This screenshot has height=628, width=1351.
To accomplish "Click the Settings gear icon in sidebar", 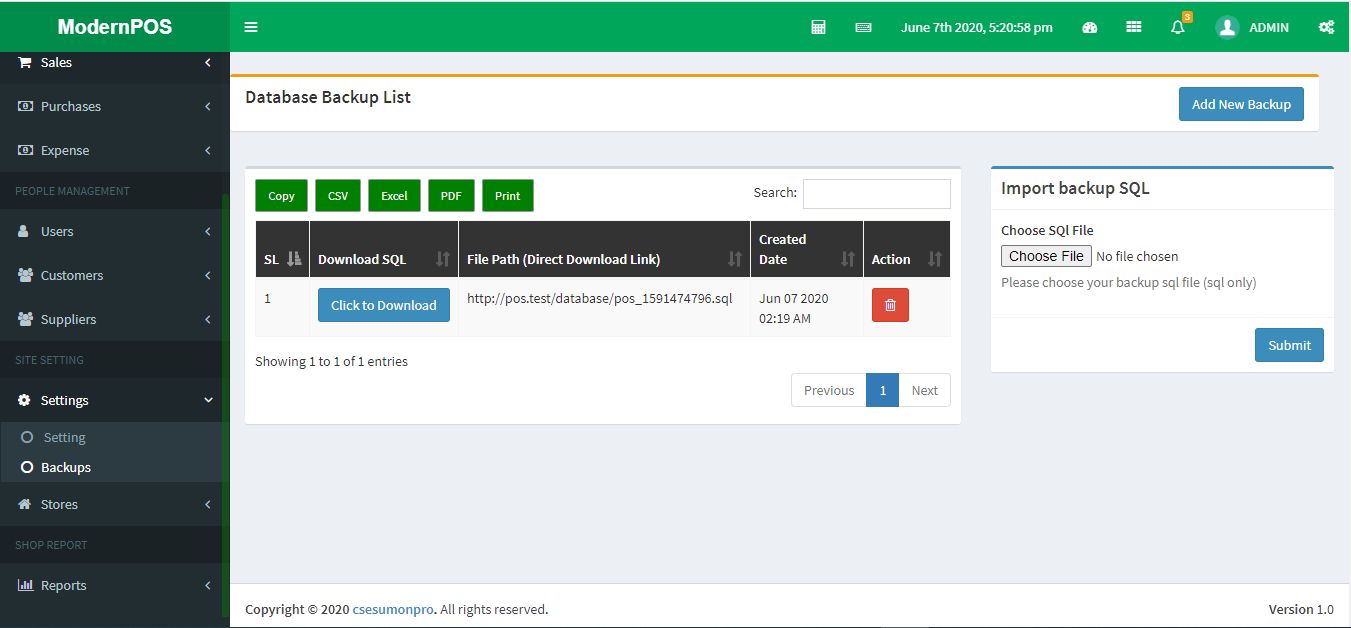I will tap(25, 400).
